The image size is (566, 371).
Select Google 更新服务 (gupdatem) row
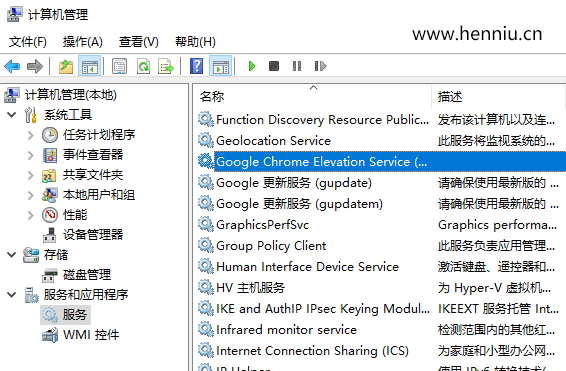(x=381, y=204)
